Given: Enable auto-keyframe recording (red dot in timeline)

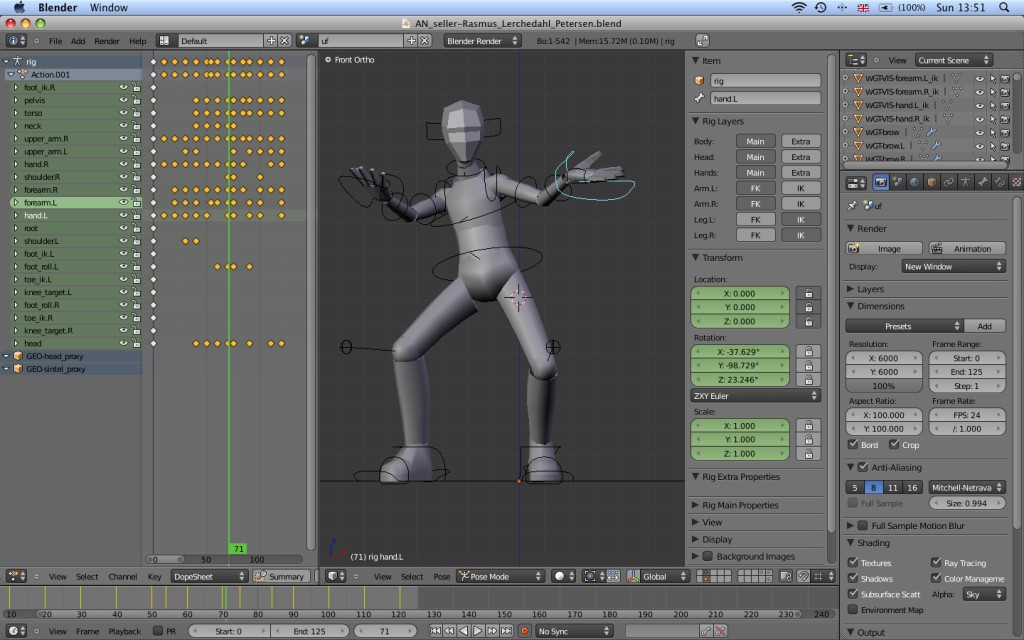Looking at the screenshot, I should [525, 631].
